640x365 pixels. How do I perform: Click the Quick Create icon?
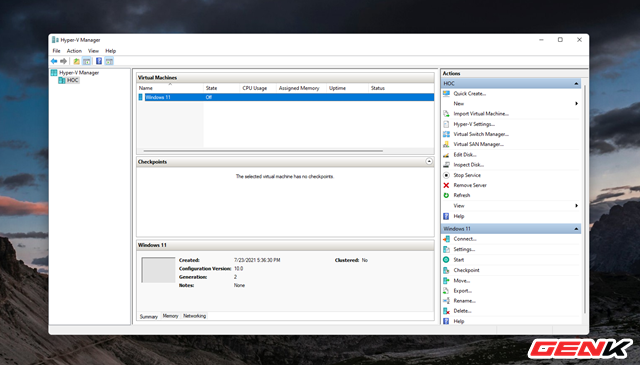[x=446, y=93]
